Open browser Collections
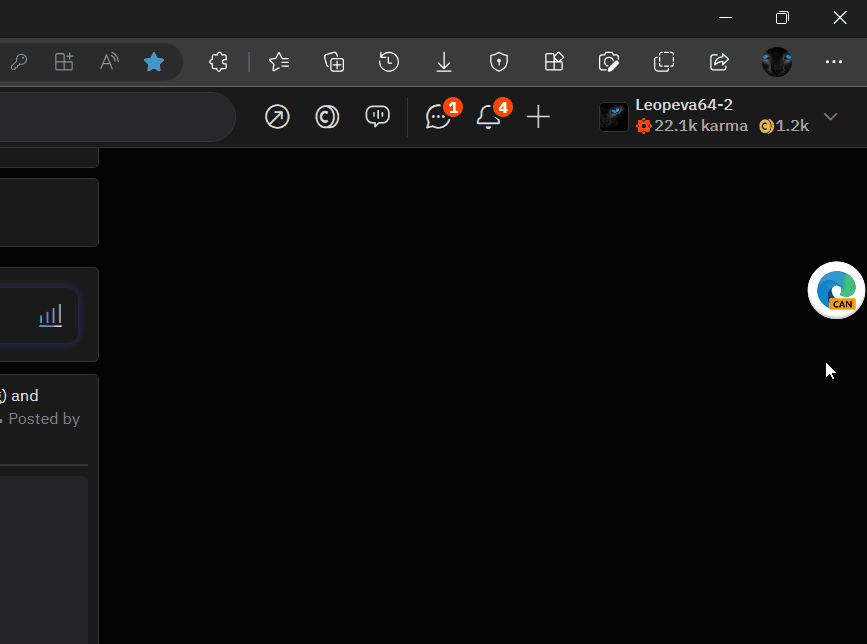 334,62
